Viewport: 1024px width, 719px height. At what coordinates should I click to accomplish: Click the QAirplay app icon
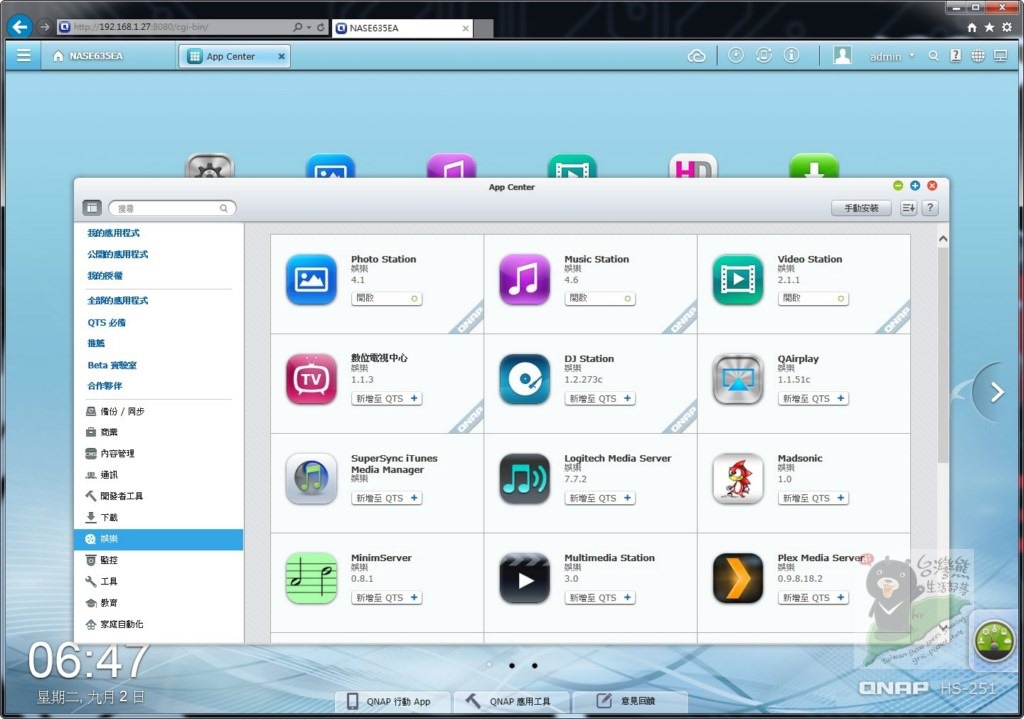tap(738, 379)
